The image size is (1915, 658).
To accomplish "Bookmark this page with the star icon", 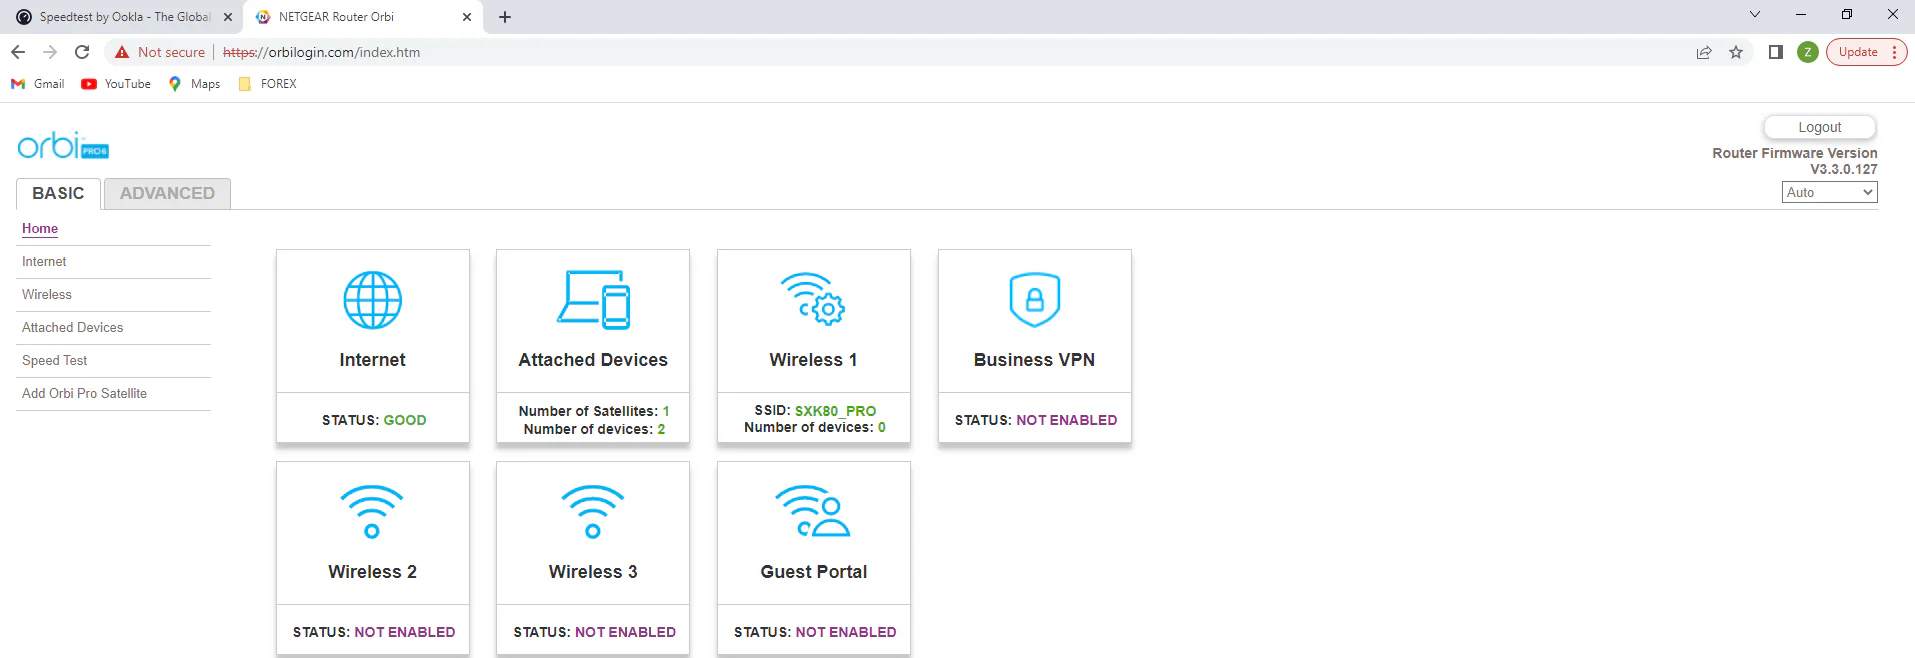I will click(1736, 52).
